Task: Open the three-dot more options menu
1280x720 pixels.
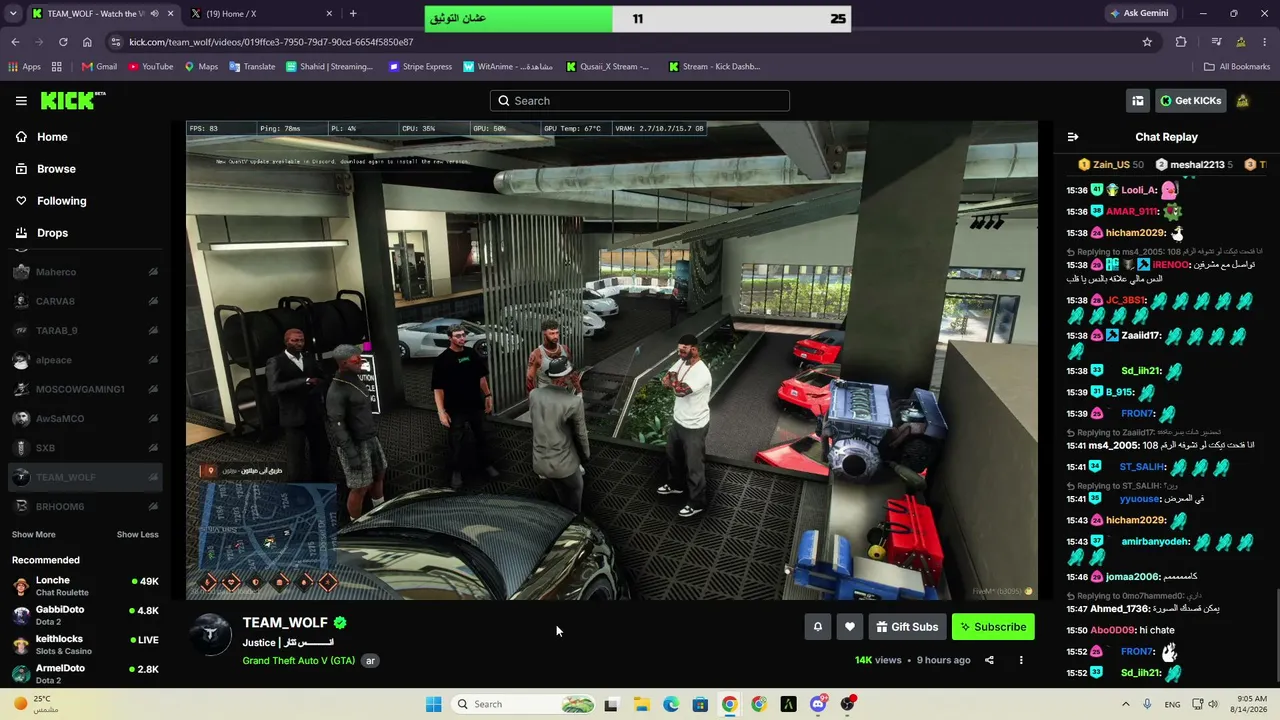Action: [x=1021, y=660]
